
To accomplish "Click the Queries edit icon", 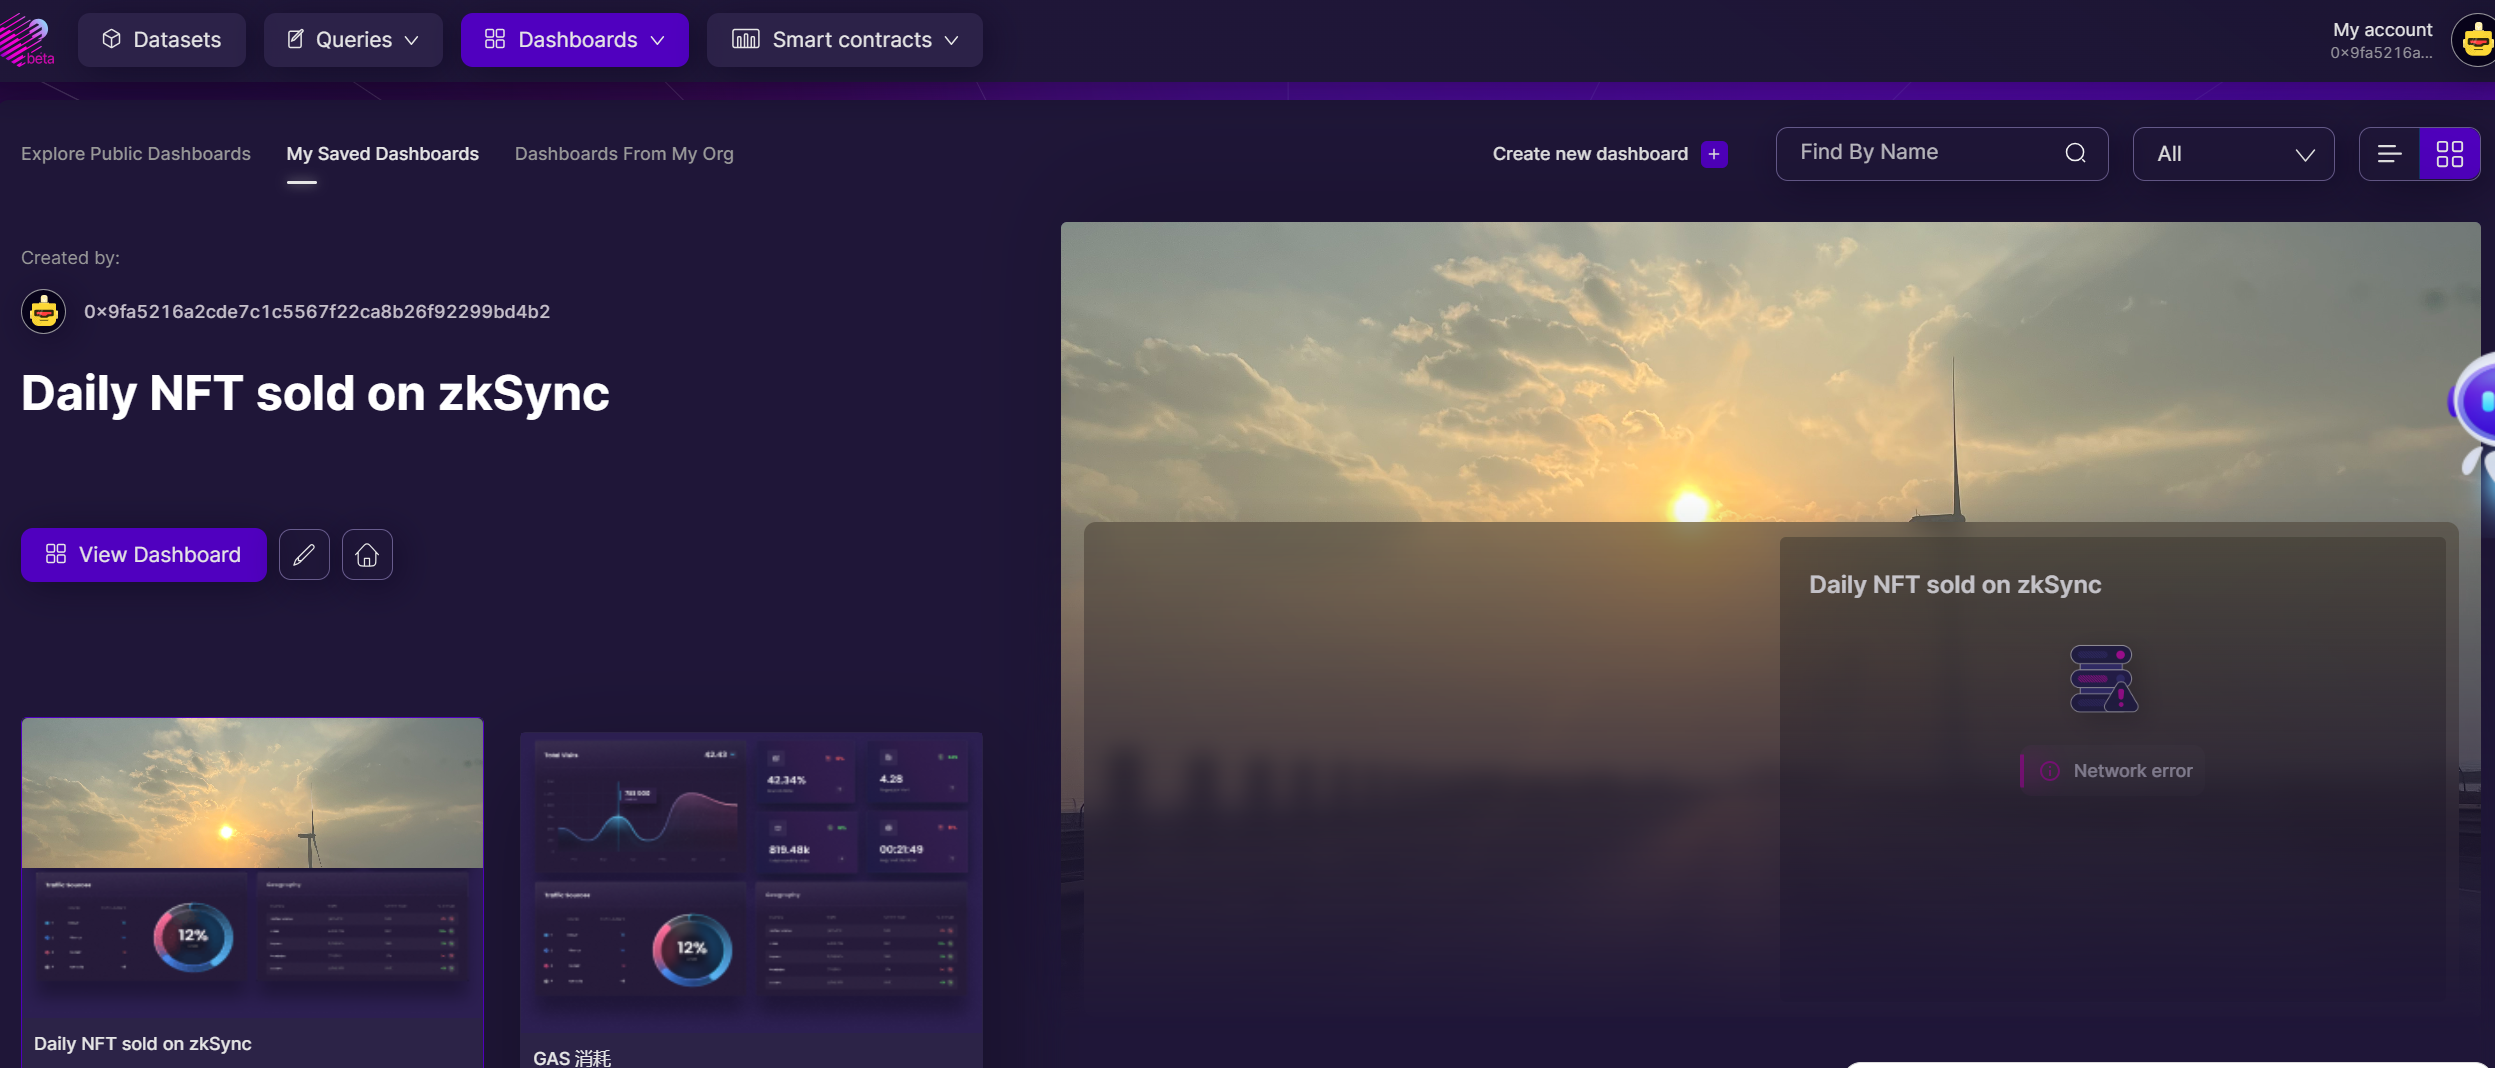I will [x=295, y=39].
